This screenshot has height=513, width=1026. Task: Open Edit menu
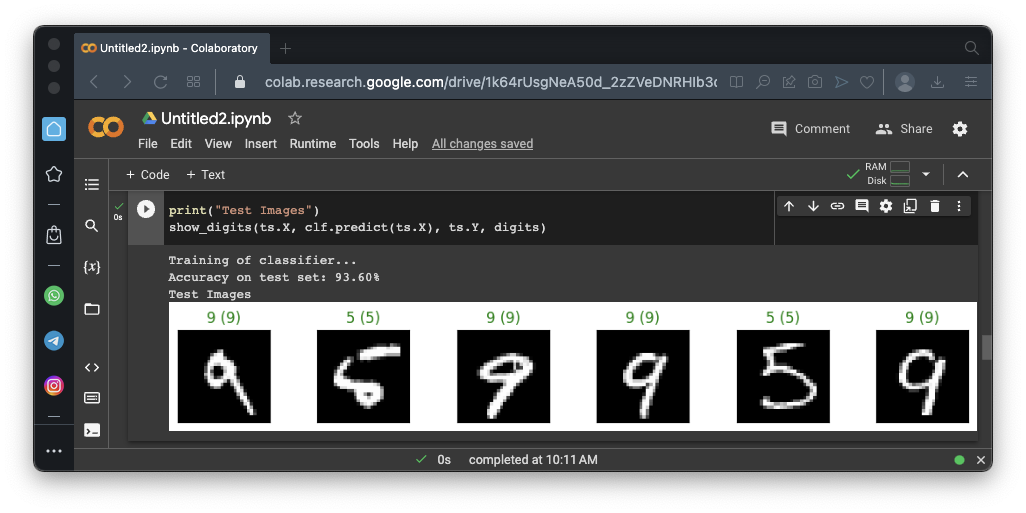(x=181, y=143)
